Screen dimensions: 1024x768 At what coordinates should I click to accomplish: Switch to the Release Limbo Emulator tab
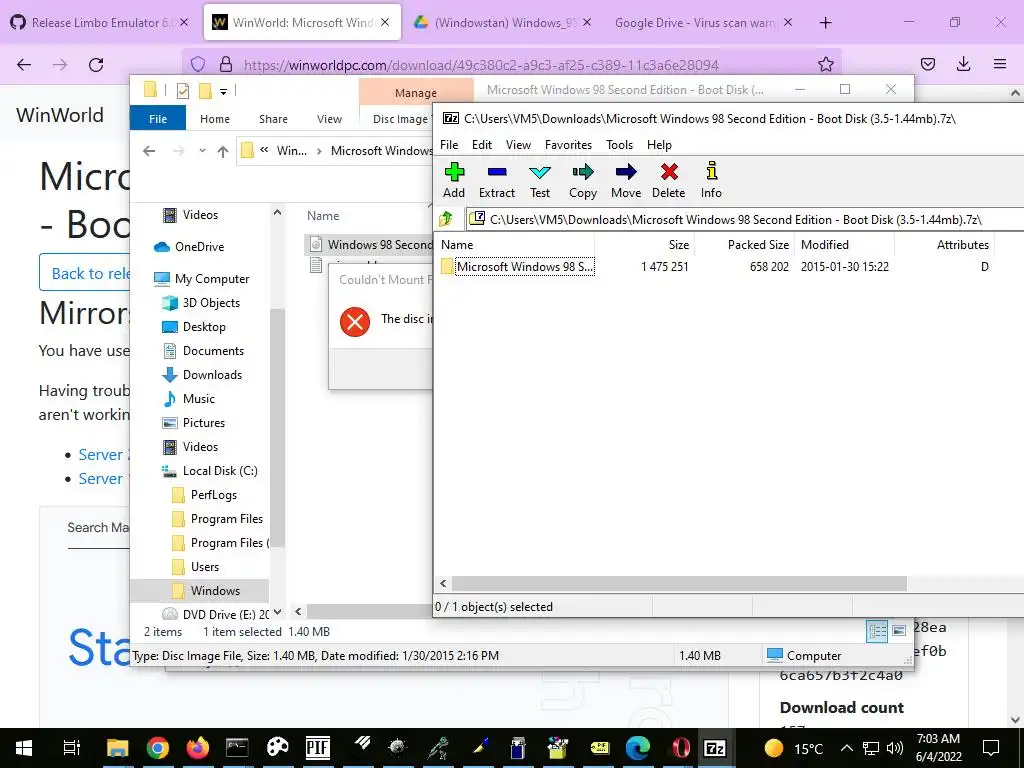click(99, 23)
